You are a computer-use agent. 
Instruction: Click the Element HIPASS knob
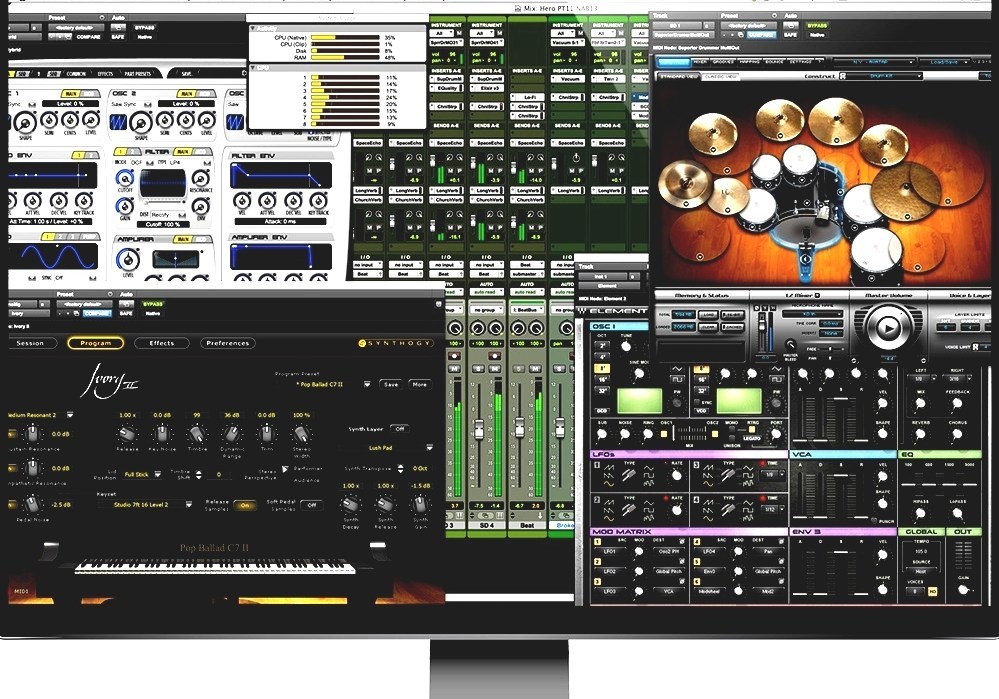pyautogui.click(x=920, y=514)
